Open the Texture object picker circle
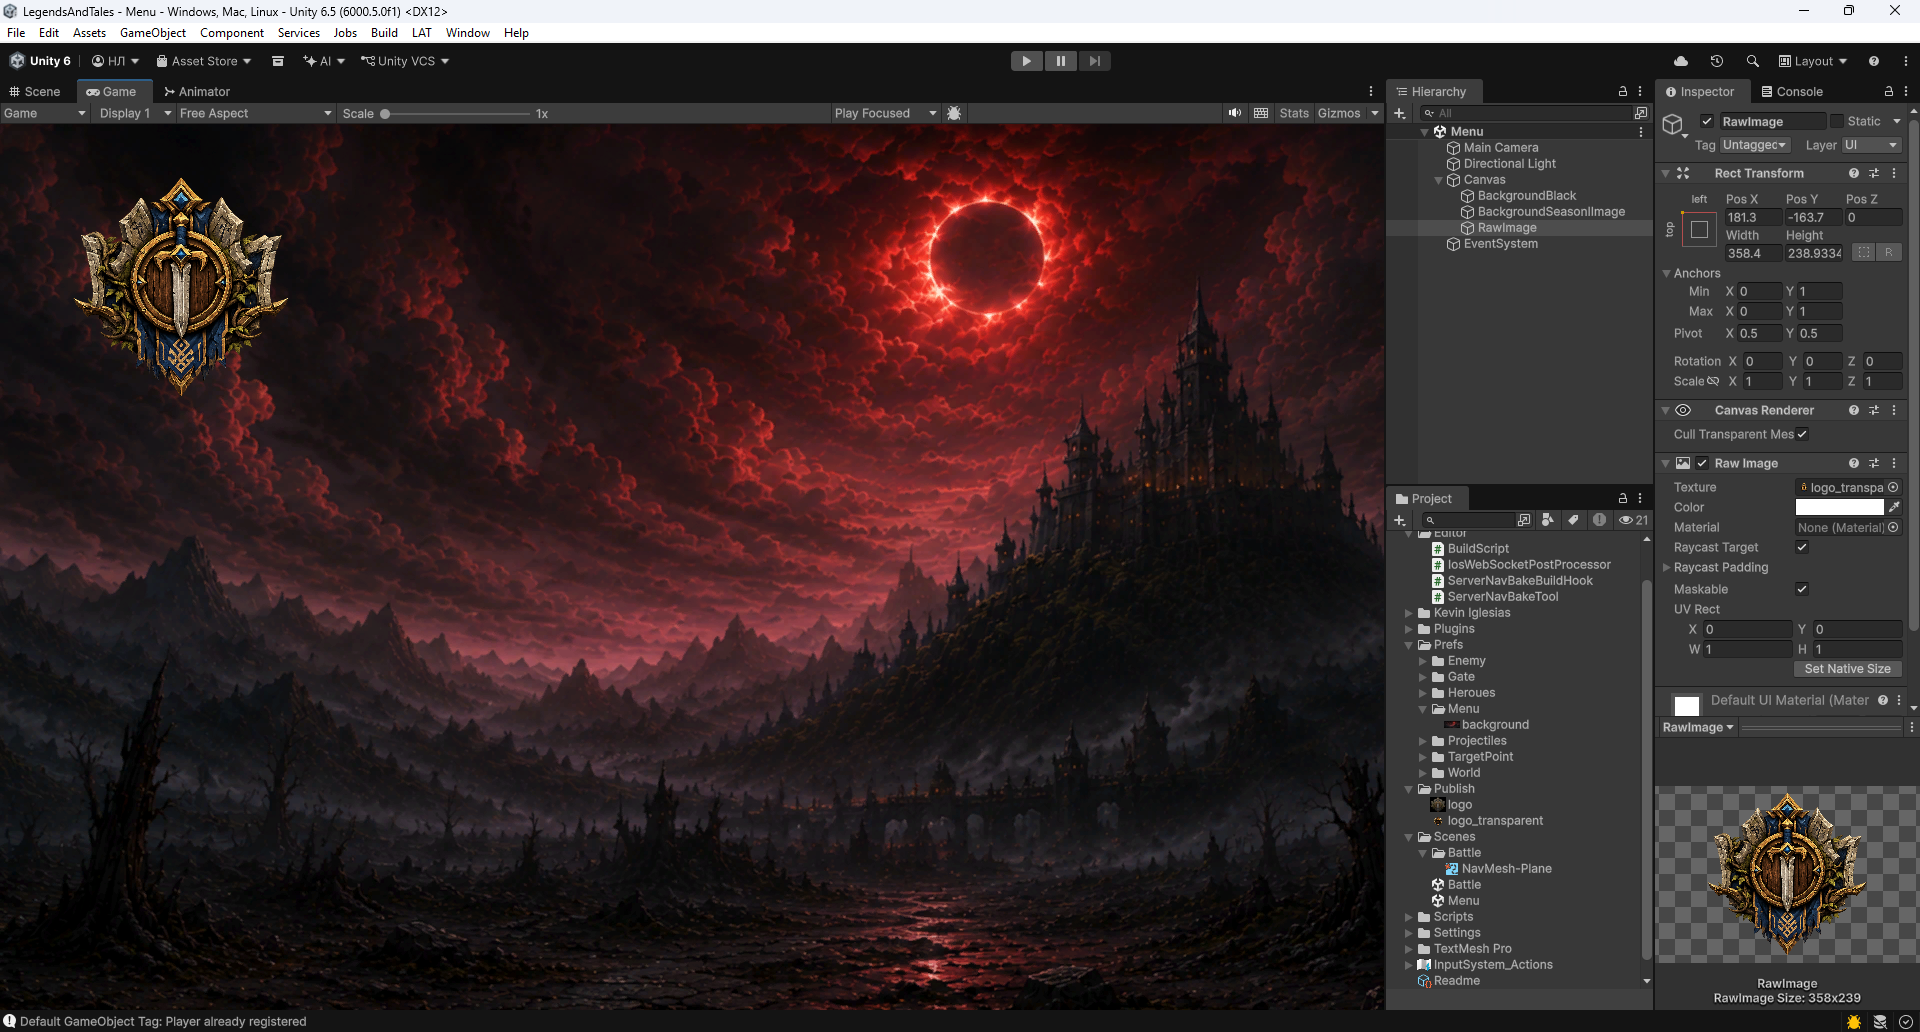The height and width of the screenshot is (1032, 1920). click(1893, 487)
